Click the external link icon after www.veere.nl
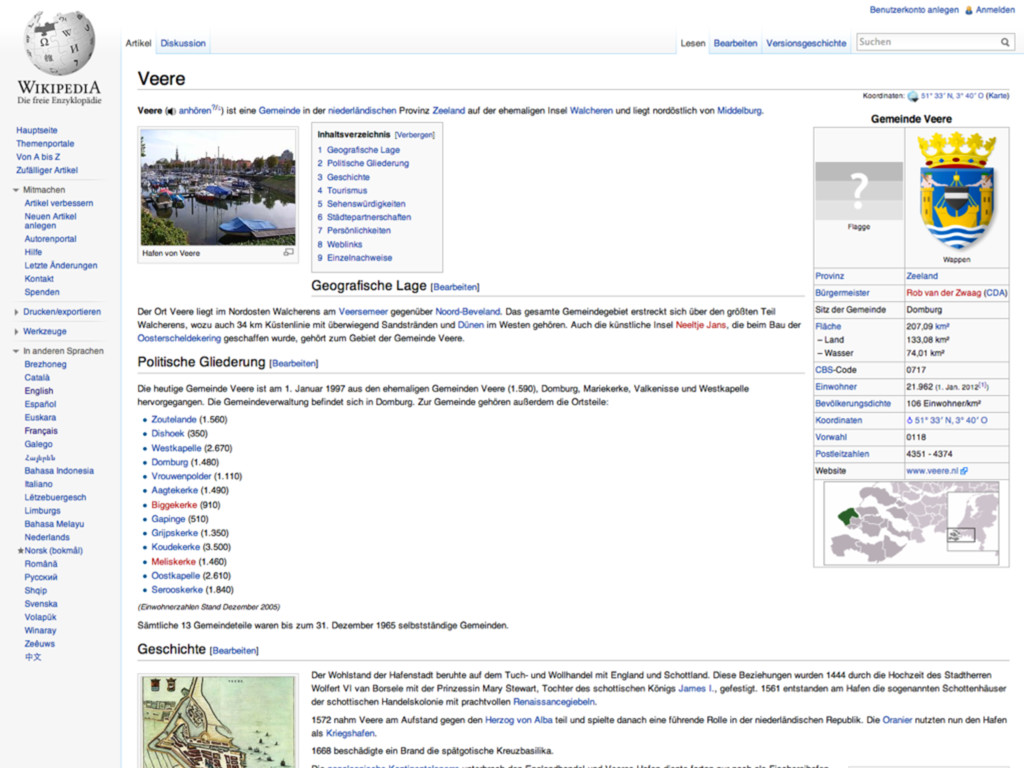 point(964,471)
